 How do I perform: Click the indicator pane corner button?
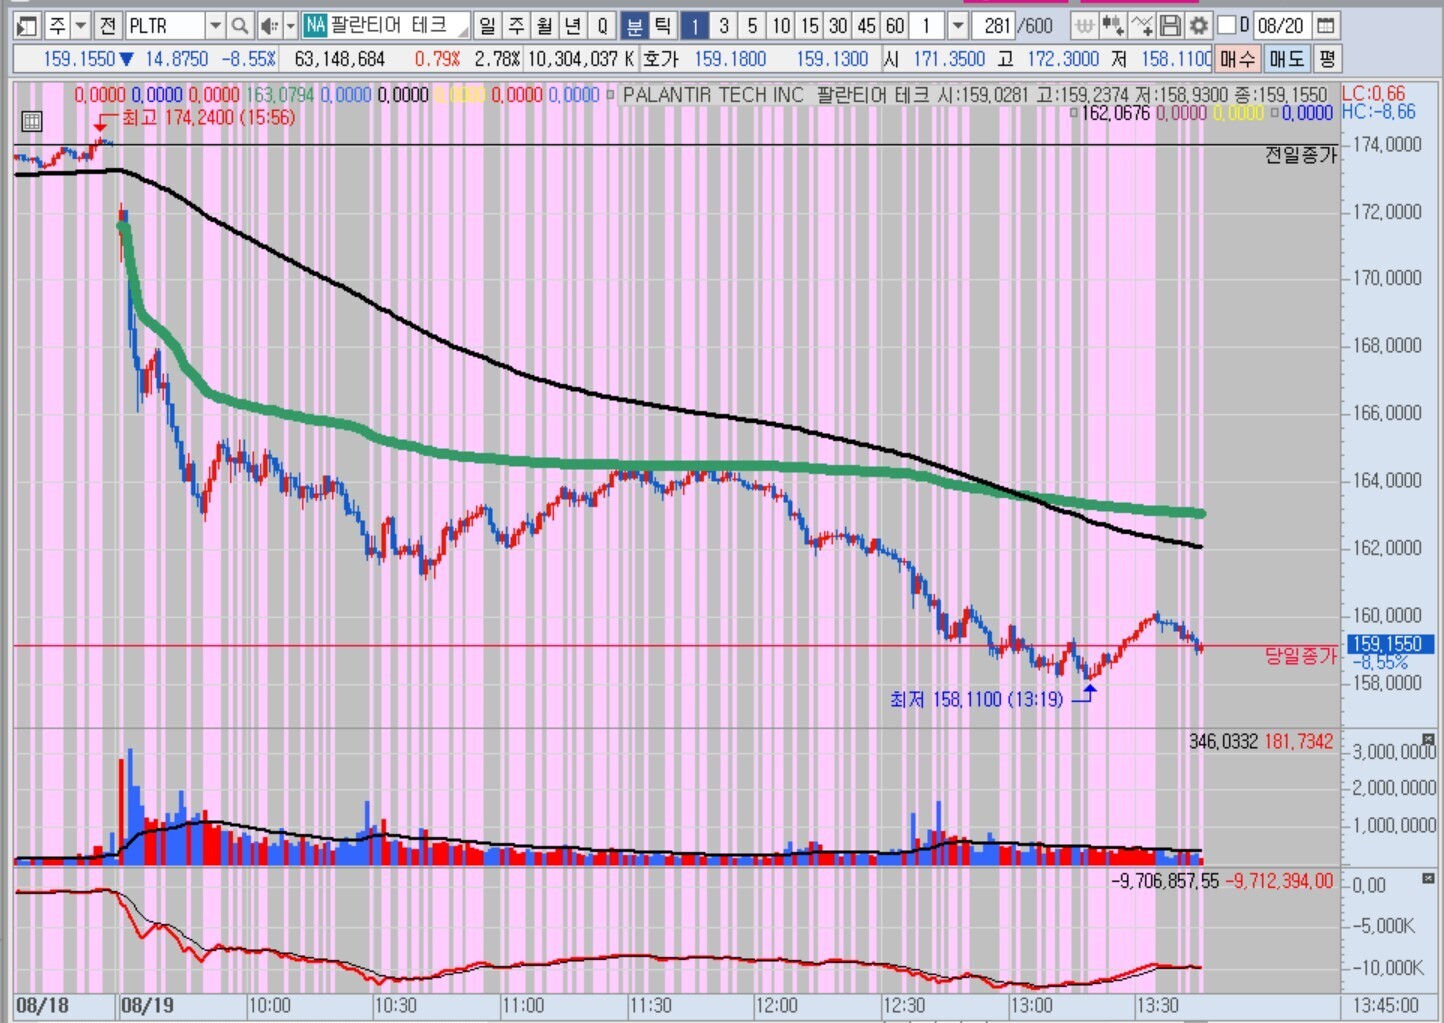(x=1428, y=878)
